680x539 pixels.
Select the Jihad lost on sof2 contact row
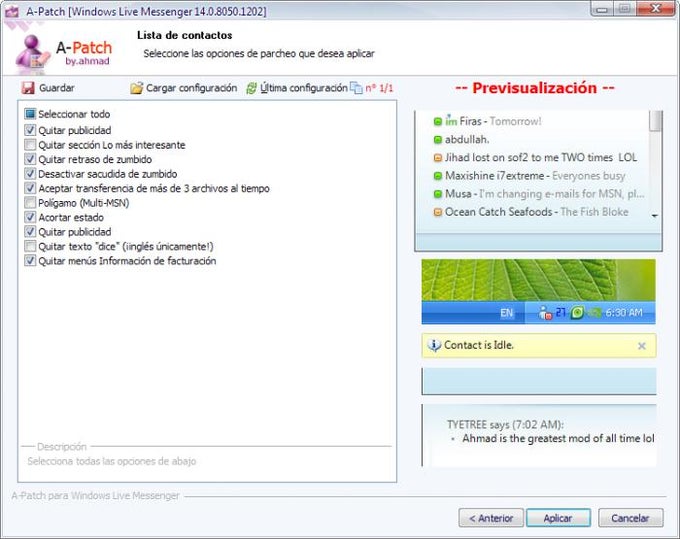coord(536,158)
